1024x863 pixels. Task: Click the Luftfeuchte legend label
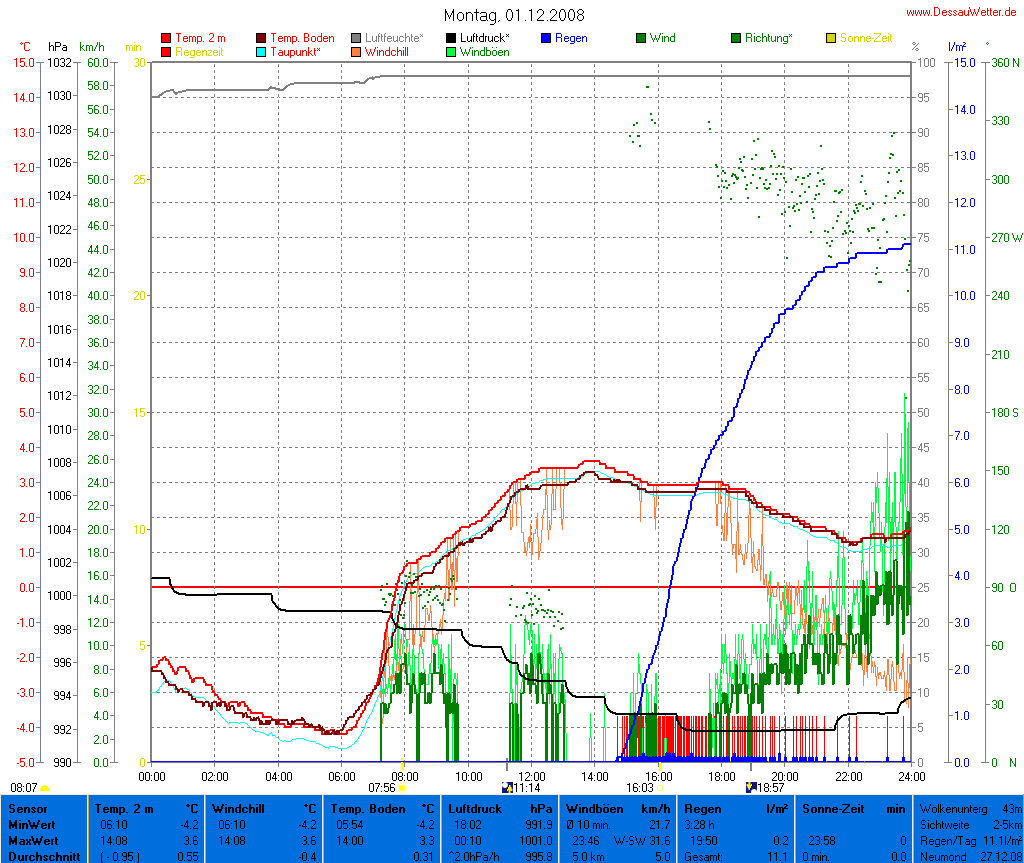[394, 38]
